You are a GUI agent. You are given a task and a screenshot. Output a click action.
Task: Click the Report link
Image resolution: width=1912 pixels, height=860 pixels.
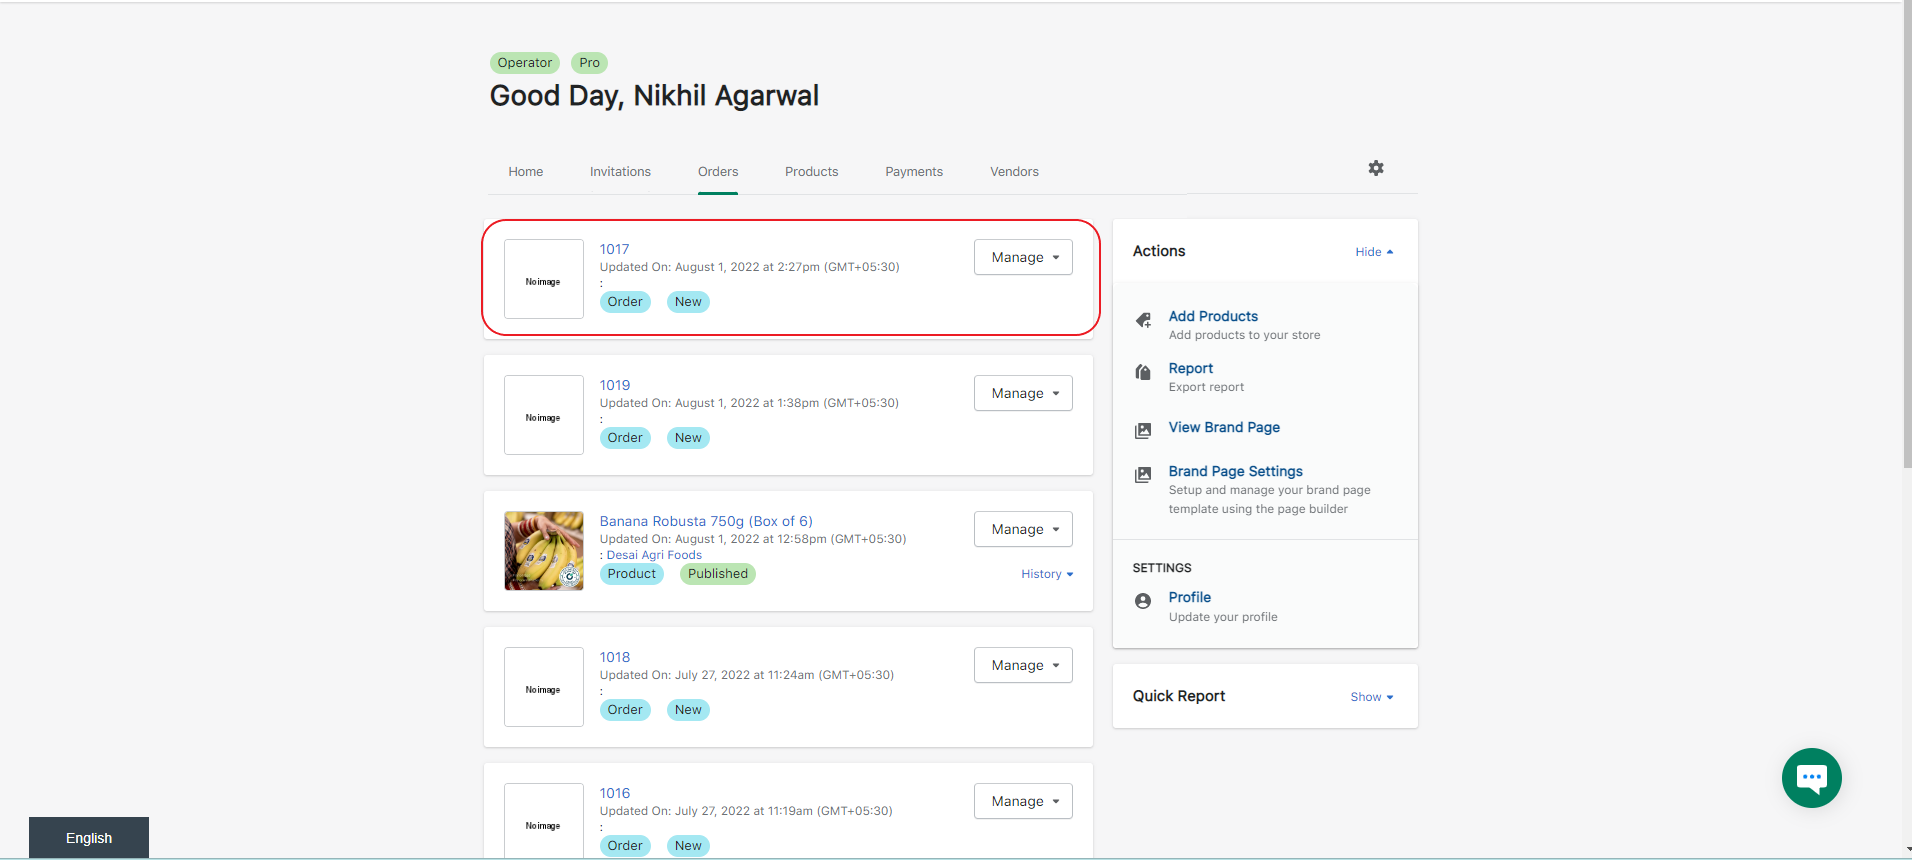(1190, 368)
